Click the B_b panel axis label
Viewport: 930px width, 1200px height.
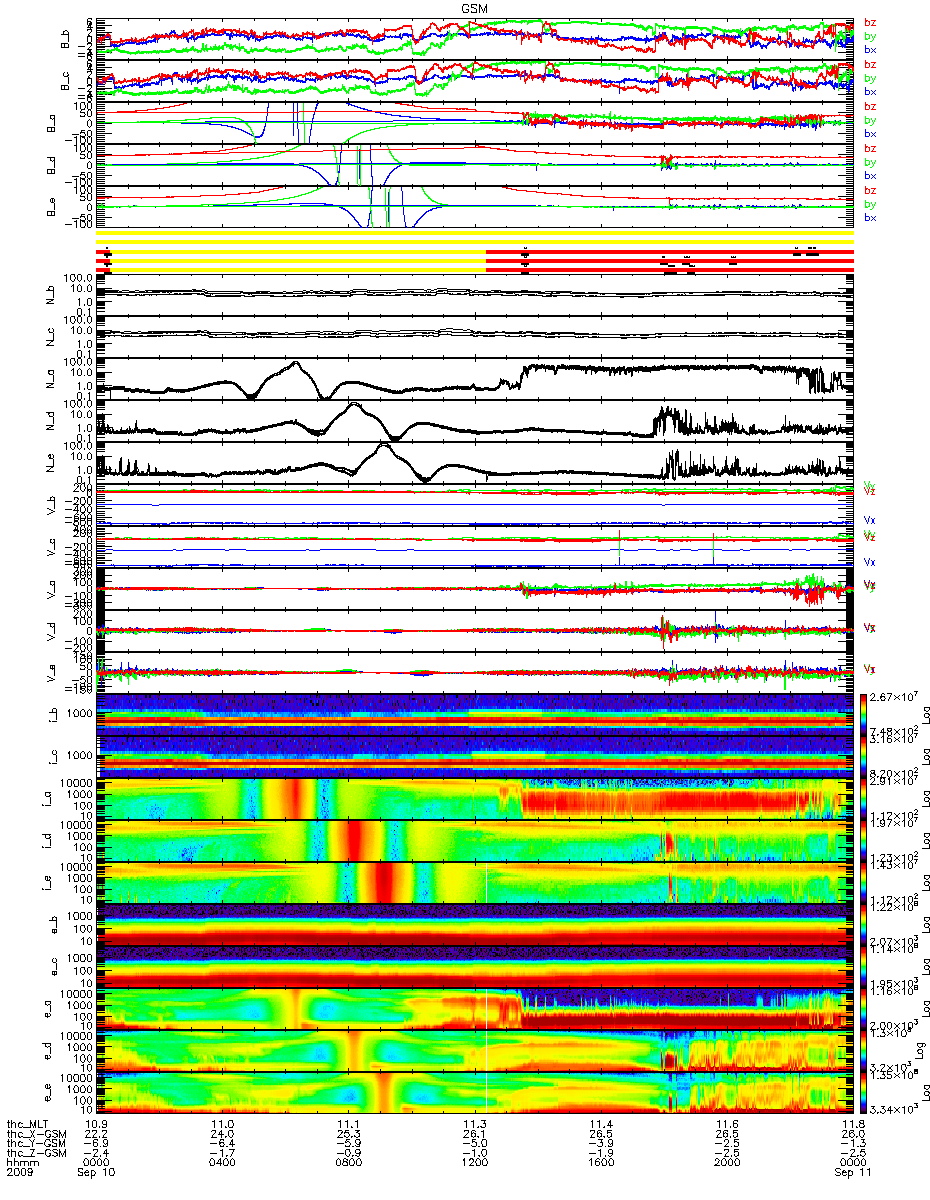click(x=65, y=38)
